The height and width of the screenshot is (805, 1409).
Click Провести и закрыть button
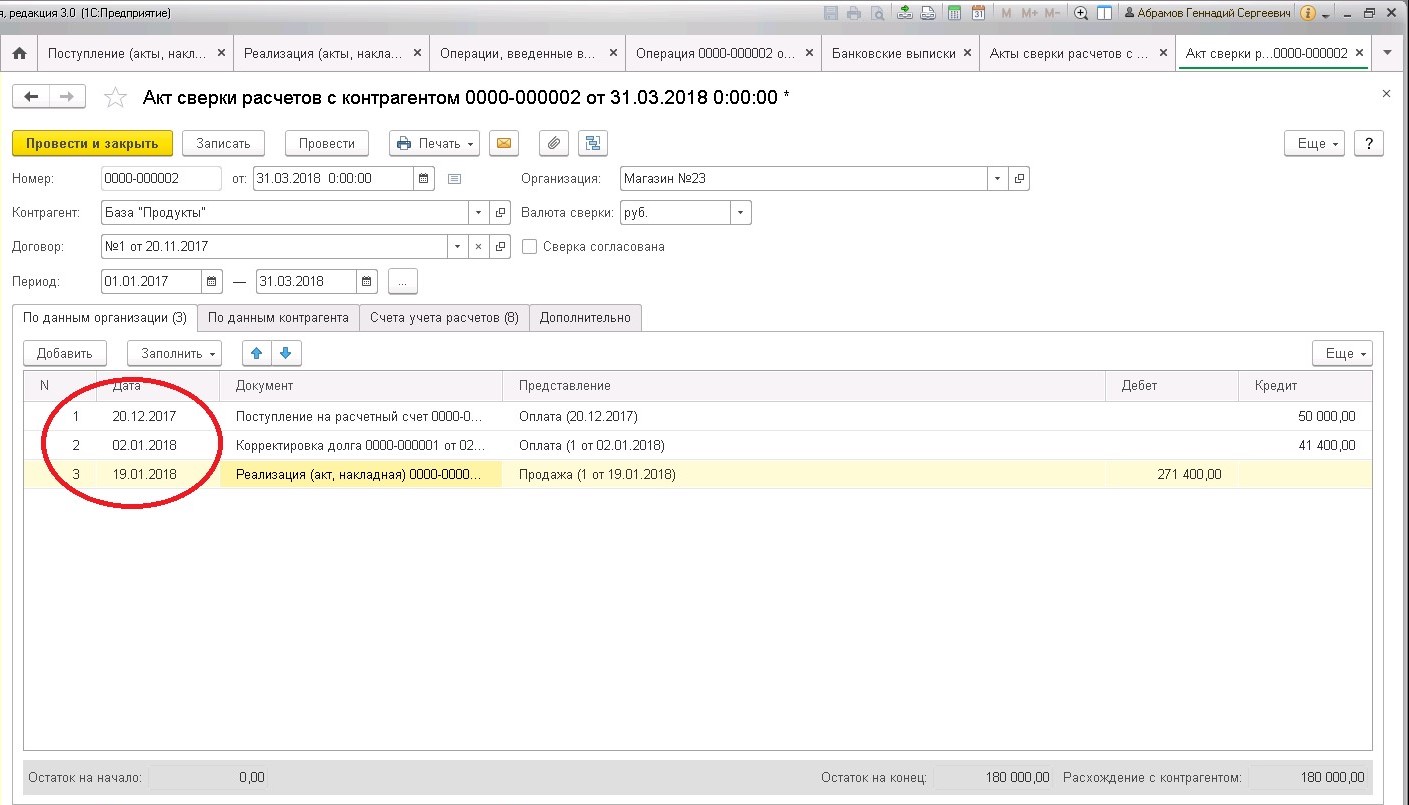click(92, 143)
